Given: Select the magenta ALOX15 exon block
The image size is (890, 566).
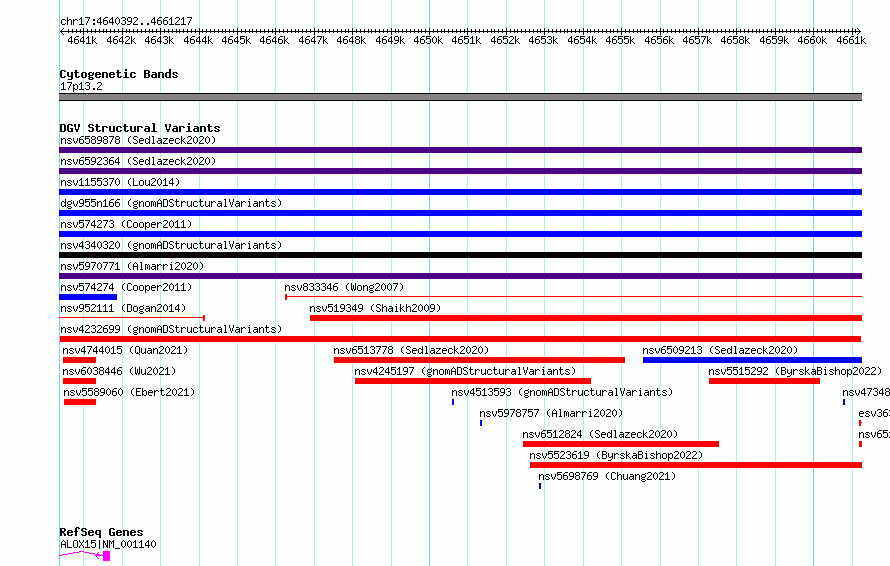Looking at the screenshot, I should tap(107, 556).
